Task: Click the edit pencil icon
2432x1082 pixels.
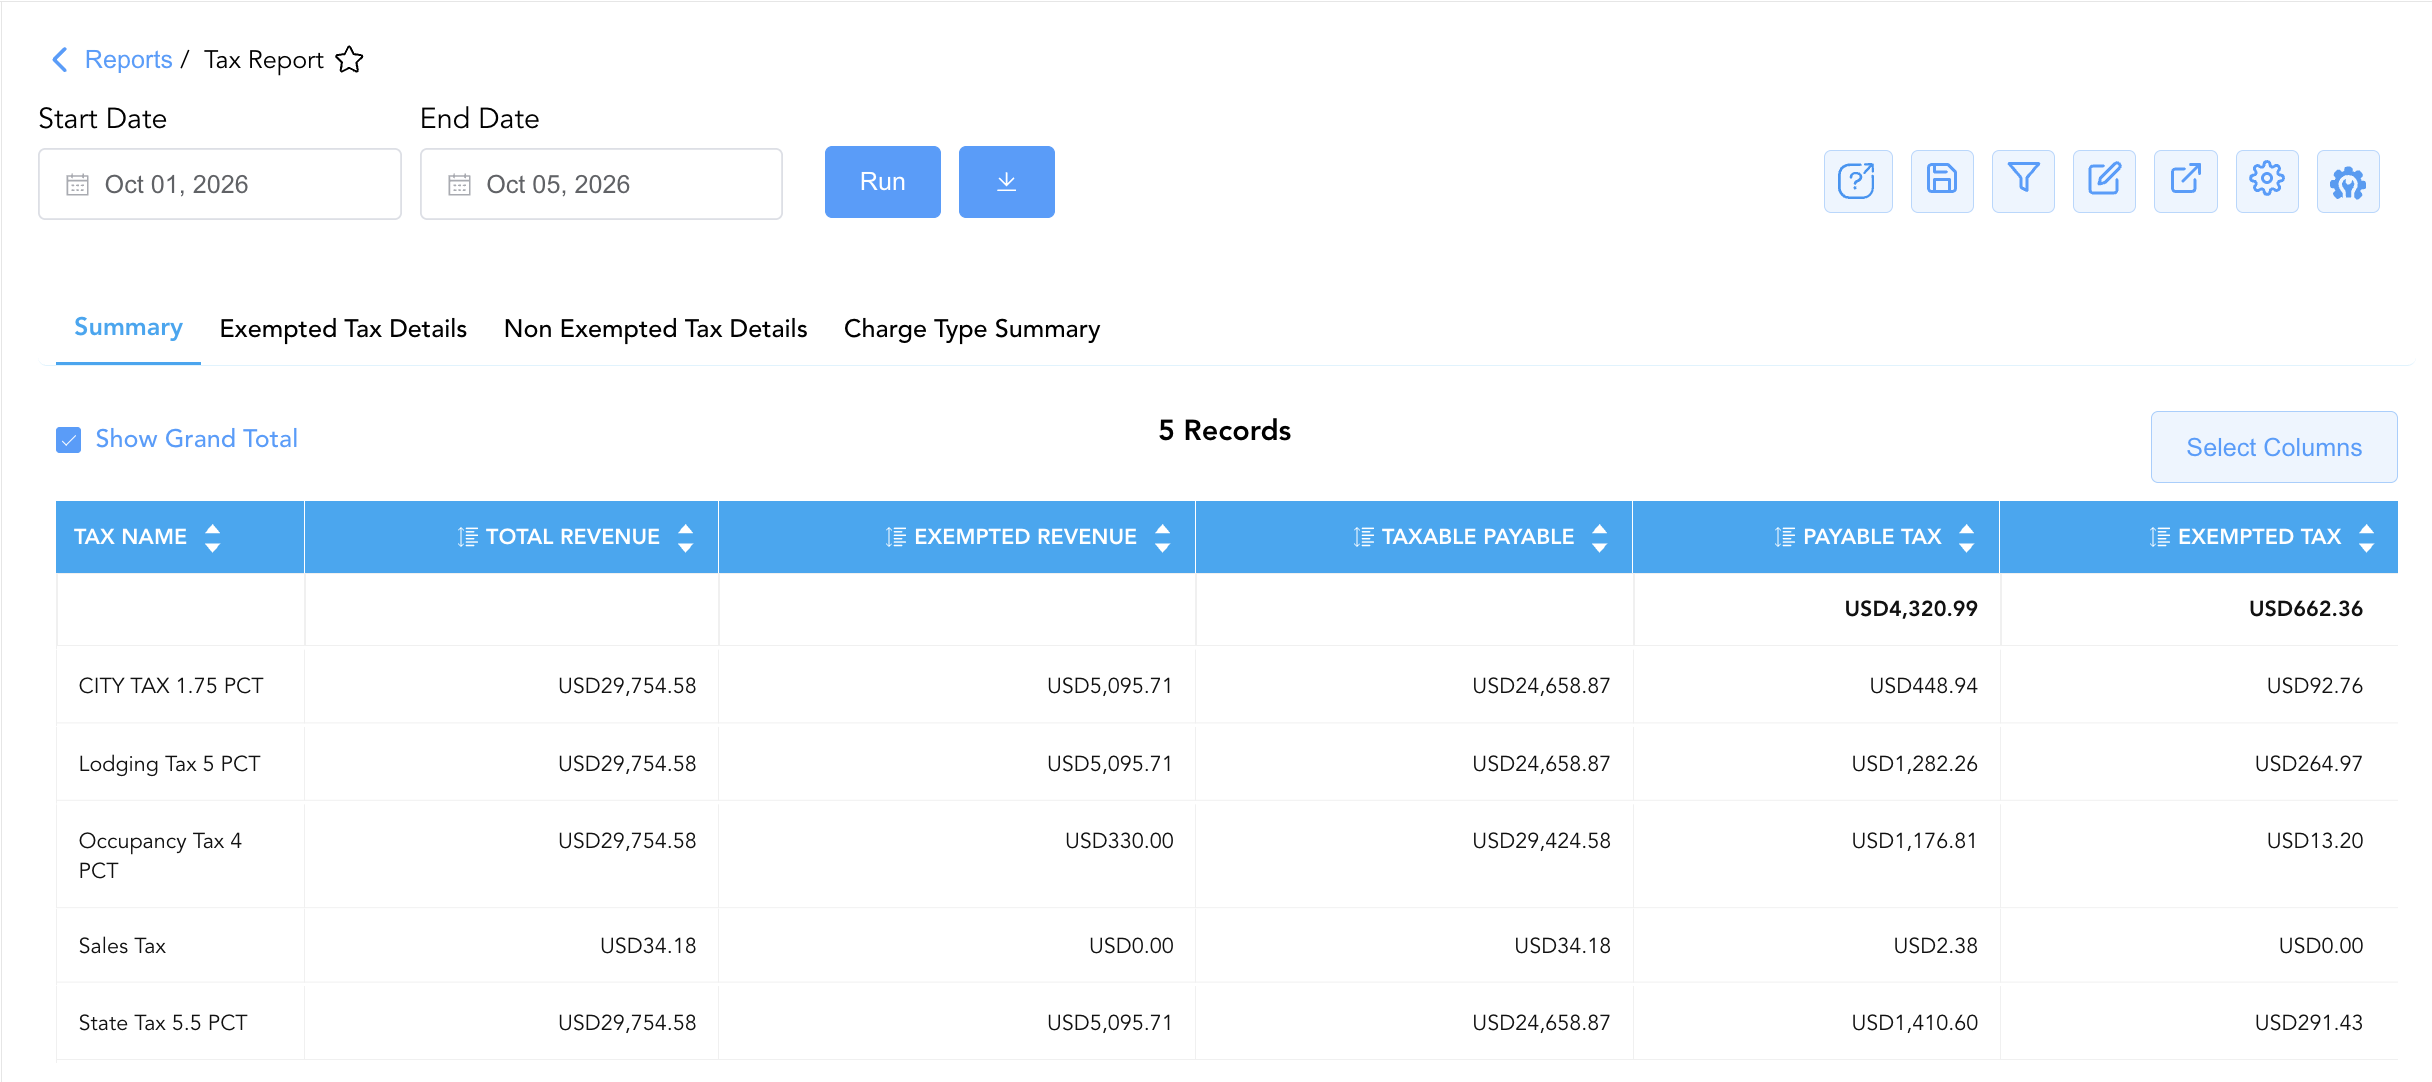Action: [x=2104, y=182]
